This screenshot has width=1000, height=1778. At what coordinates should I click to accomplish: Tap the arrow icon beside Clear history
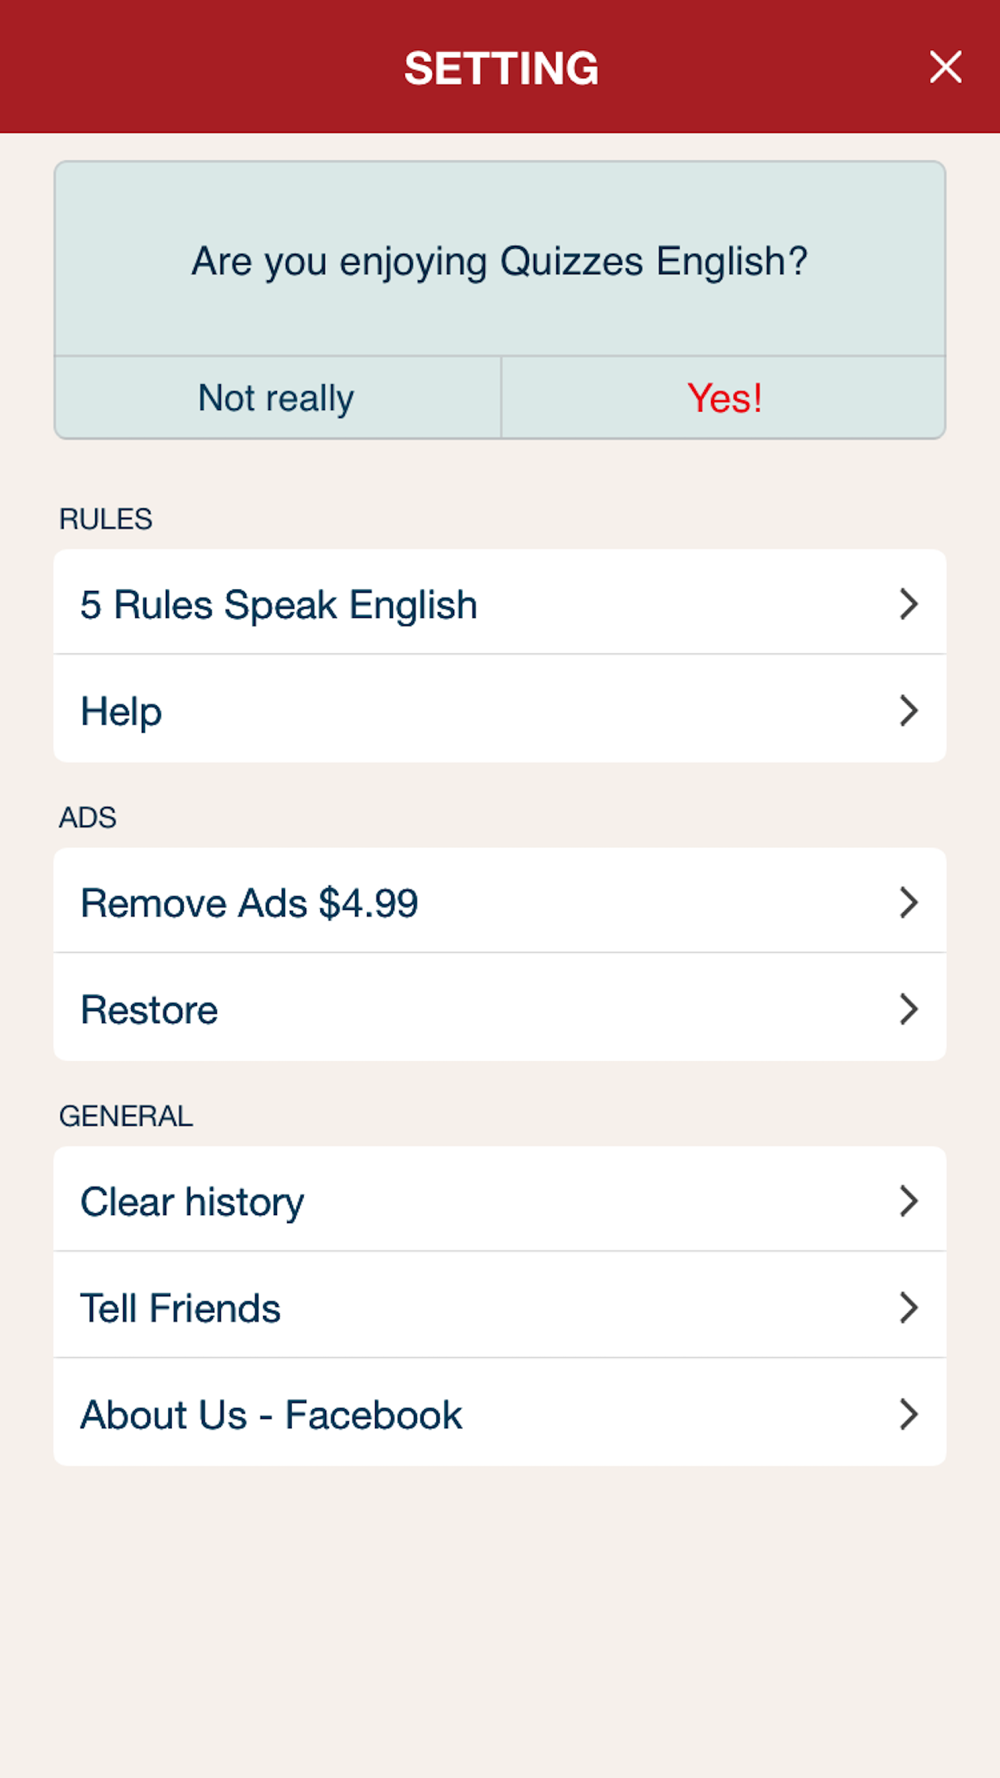pos(908,1201)
